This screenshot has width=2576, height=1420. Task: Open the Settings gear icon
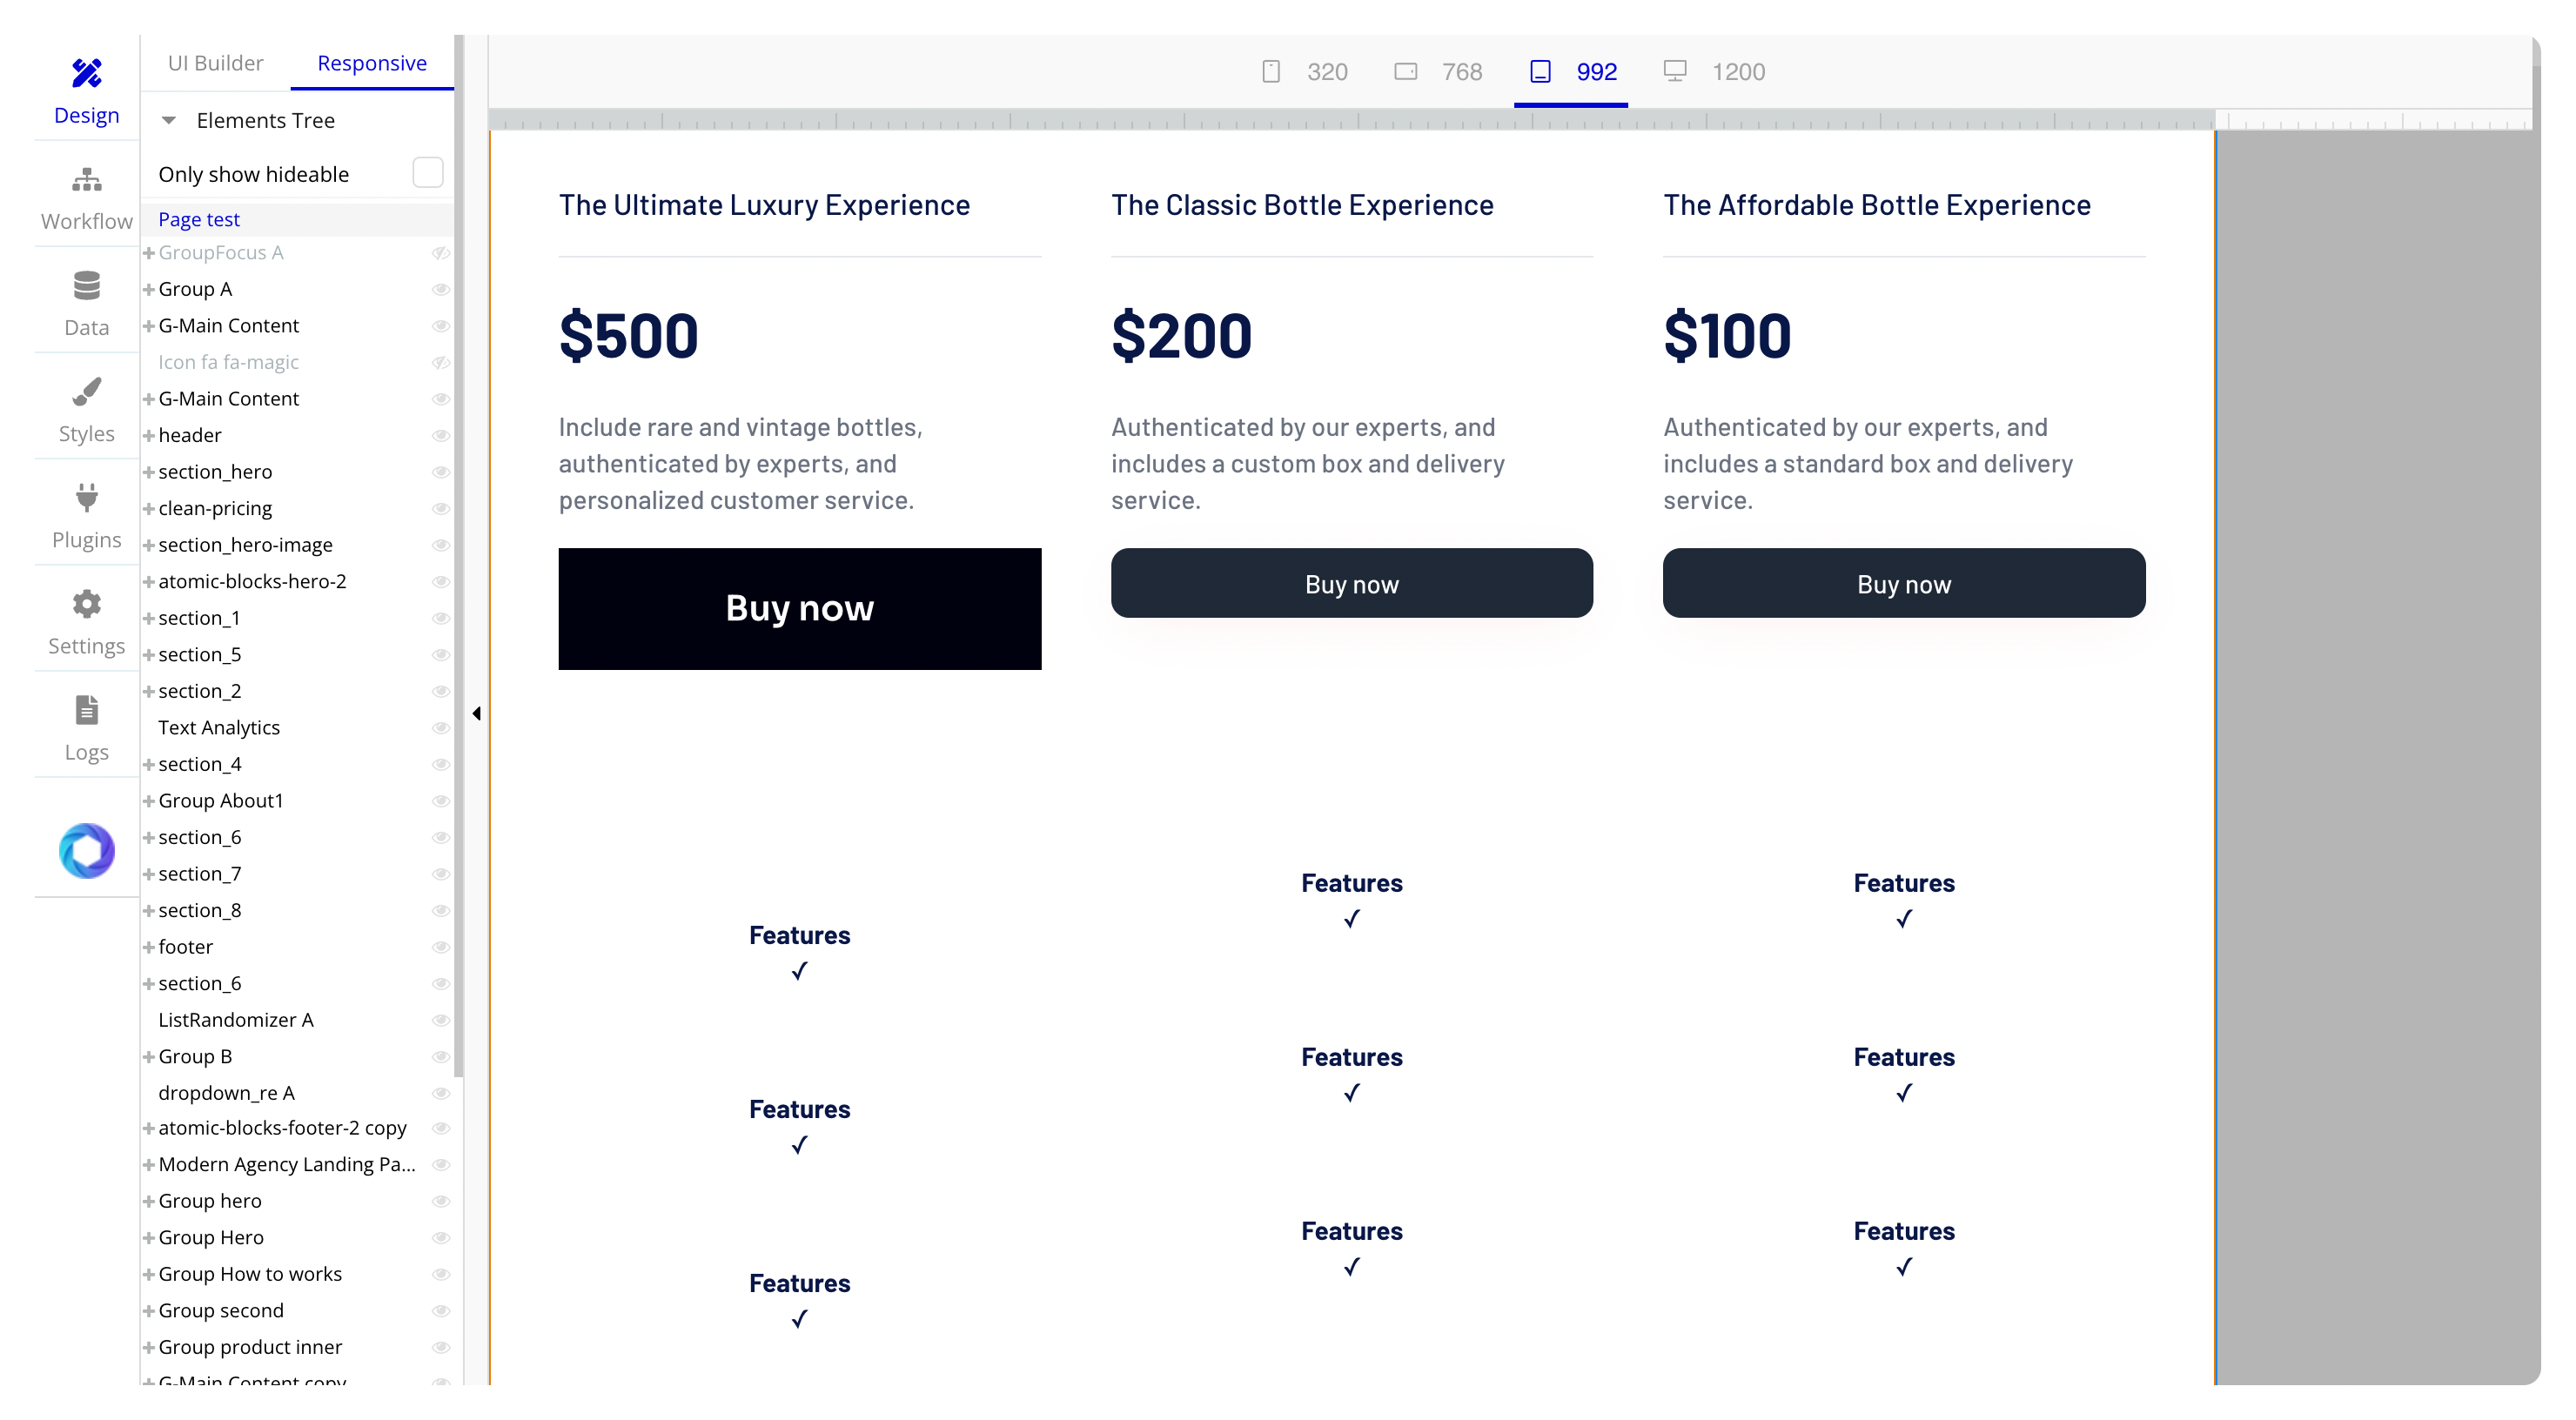(86, 604)
